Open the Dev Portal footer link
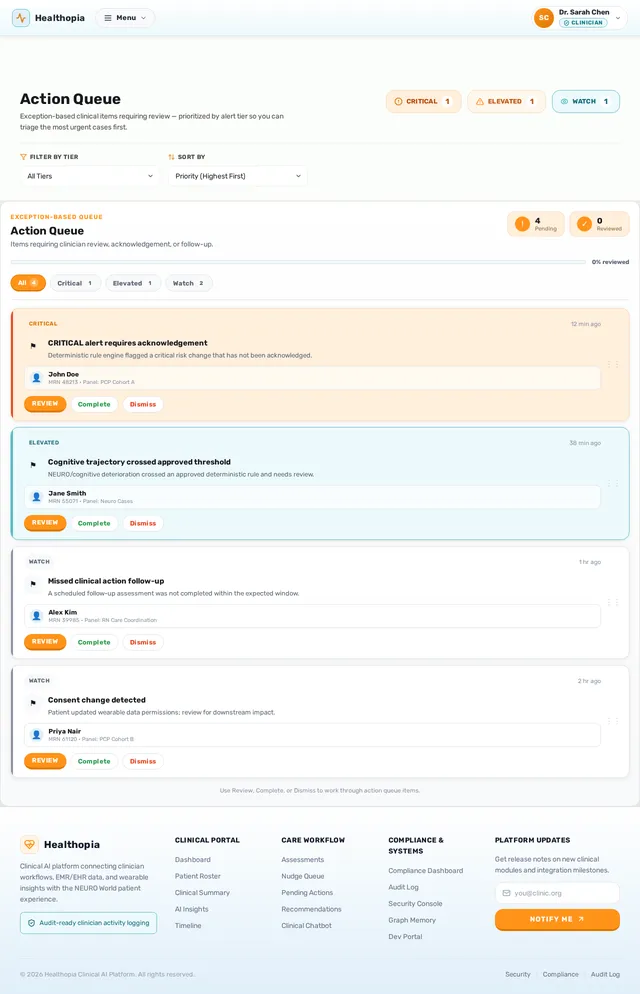 405,937
